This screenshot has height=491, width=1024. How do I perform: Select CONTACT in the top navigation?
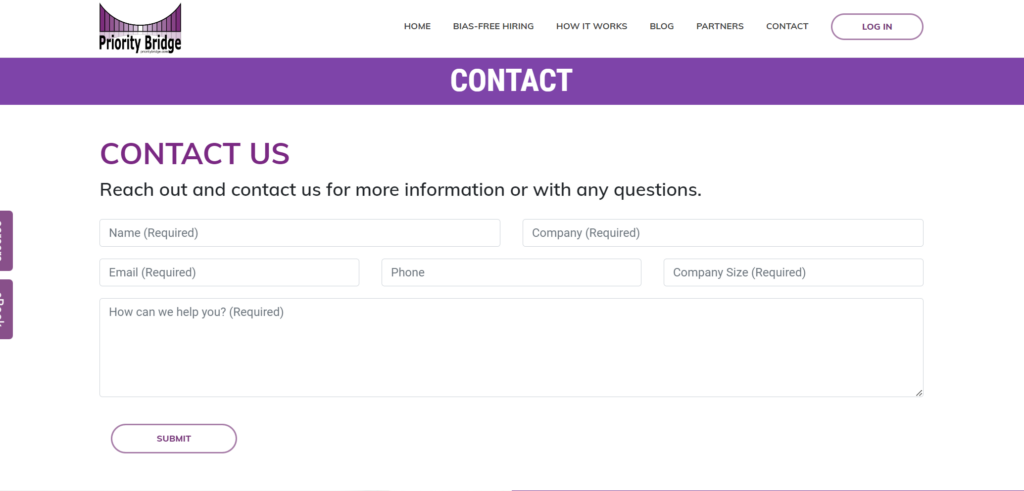coord(787,27)
